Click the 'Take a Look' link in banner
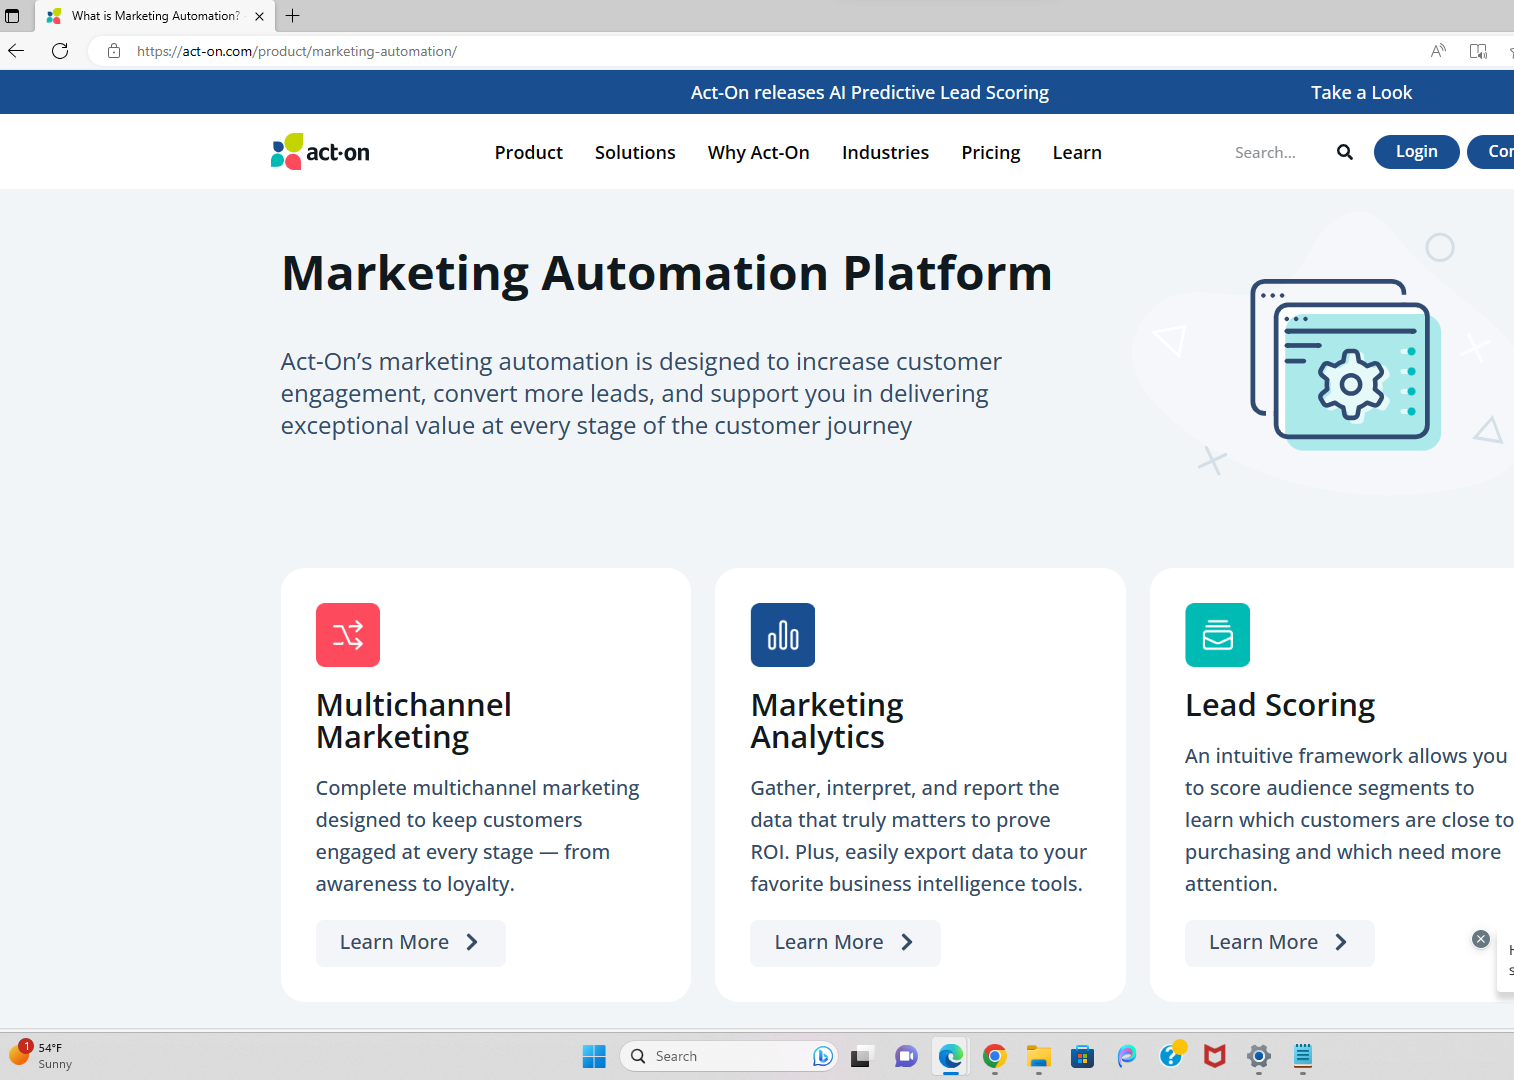The width and height of the screenshot is (1514, 1080). pyautogui.click(x=1362, y=92)
